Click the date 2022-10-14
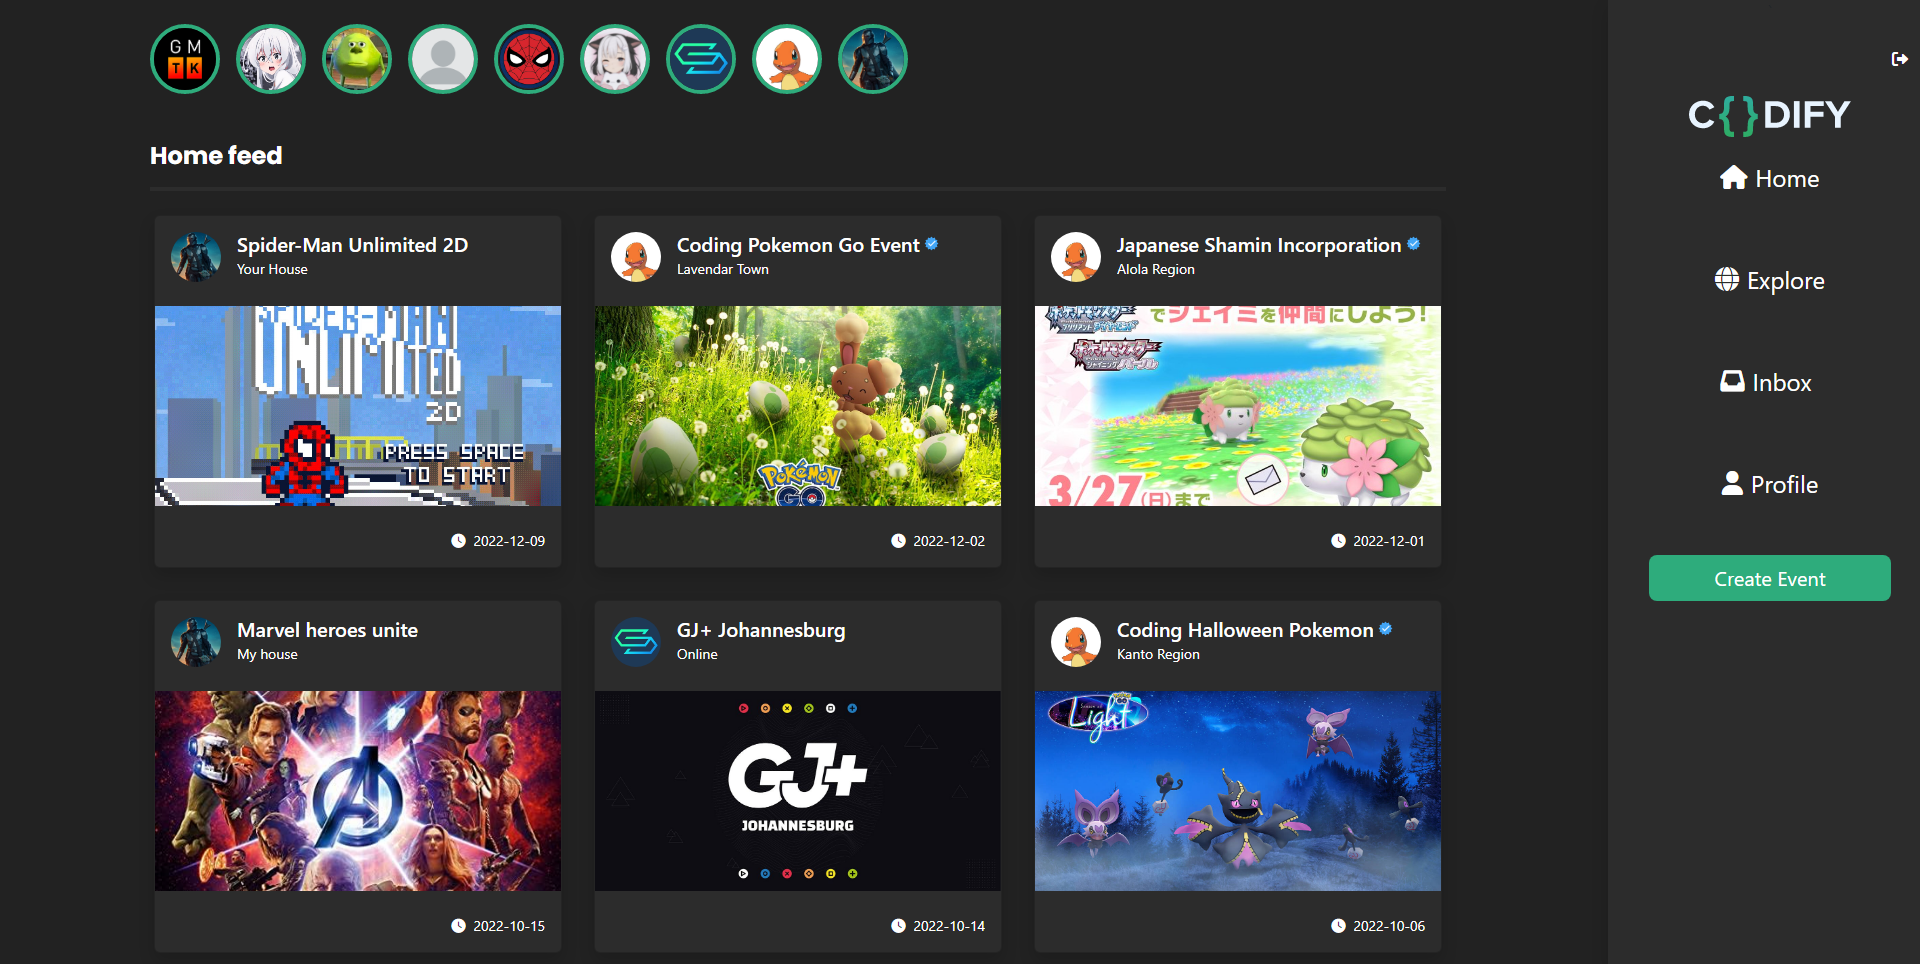 click(x=949, y=926)
